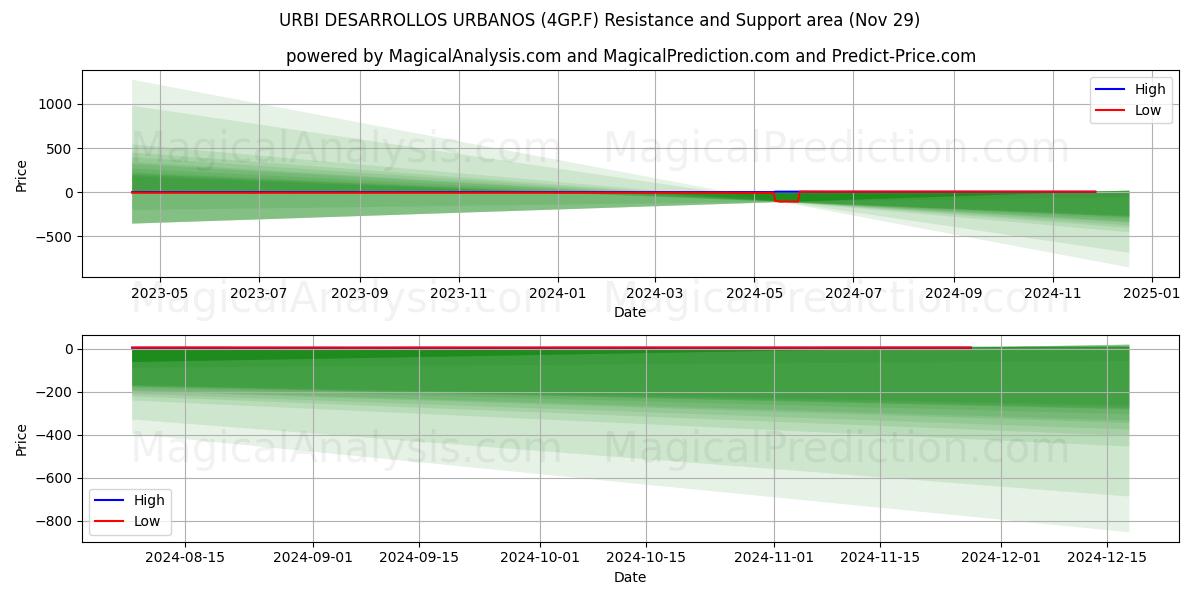The image size is (1200, 600).
Task: Click 'High' in the bottom chart legend
Action: coord(150,500)
